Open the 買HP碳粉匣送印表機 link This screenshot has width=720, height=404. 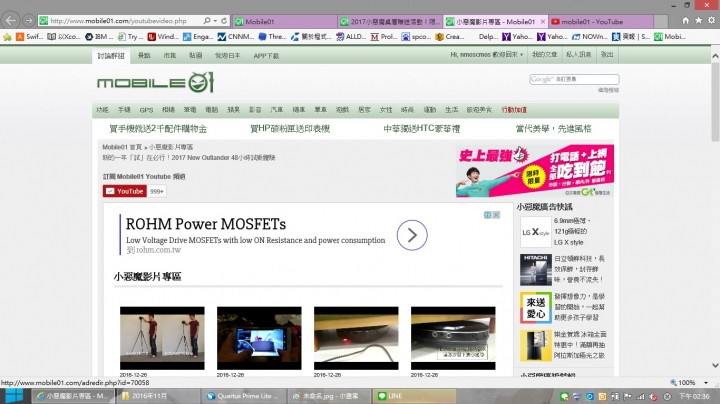(x=290, y=129)
